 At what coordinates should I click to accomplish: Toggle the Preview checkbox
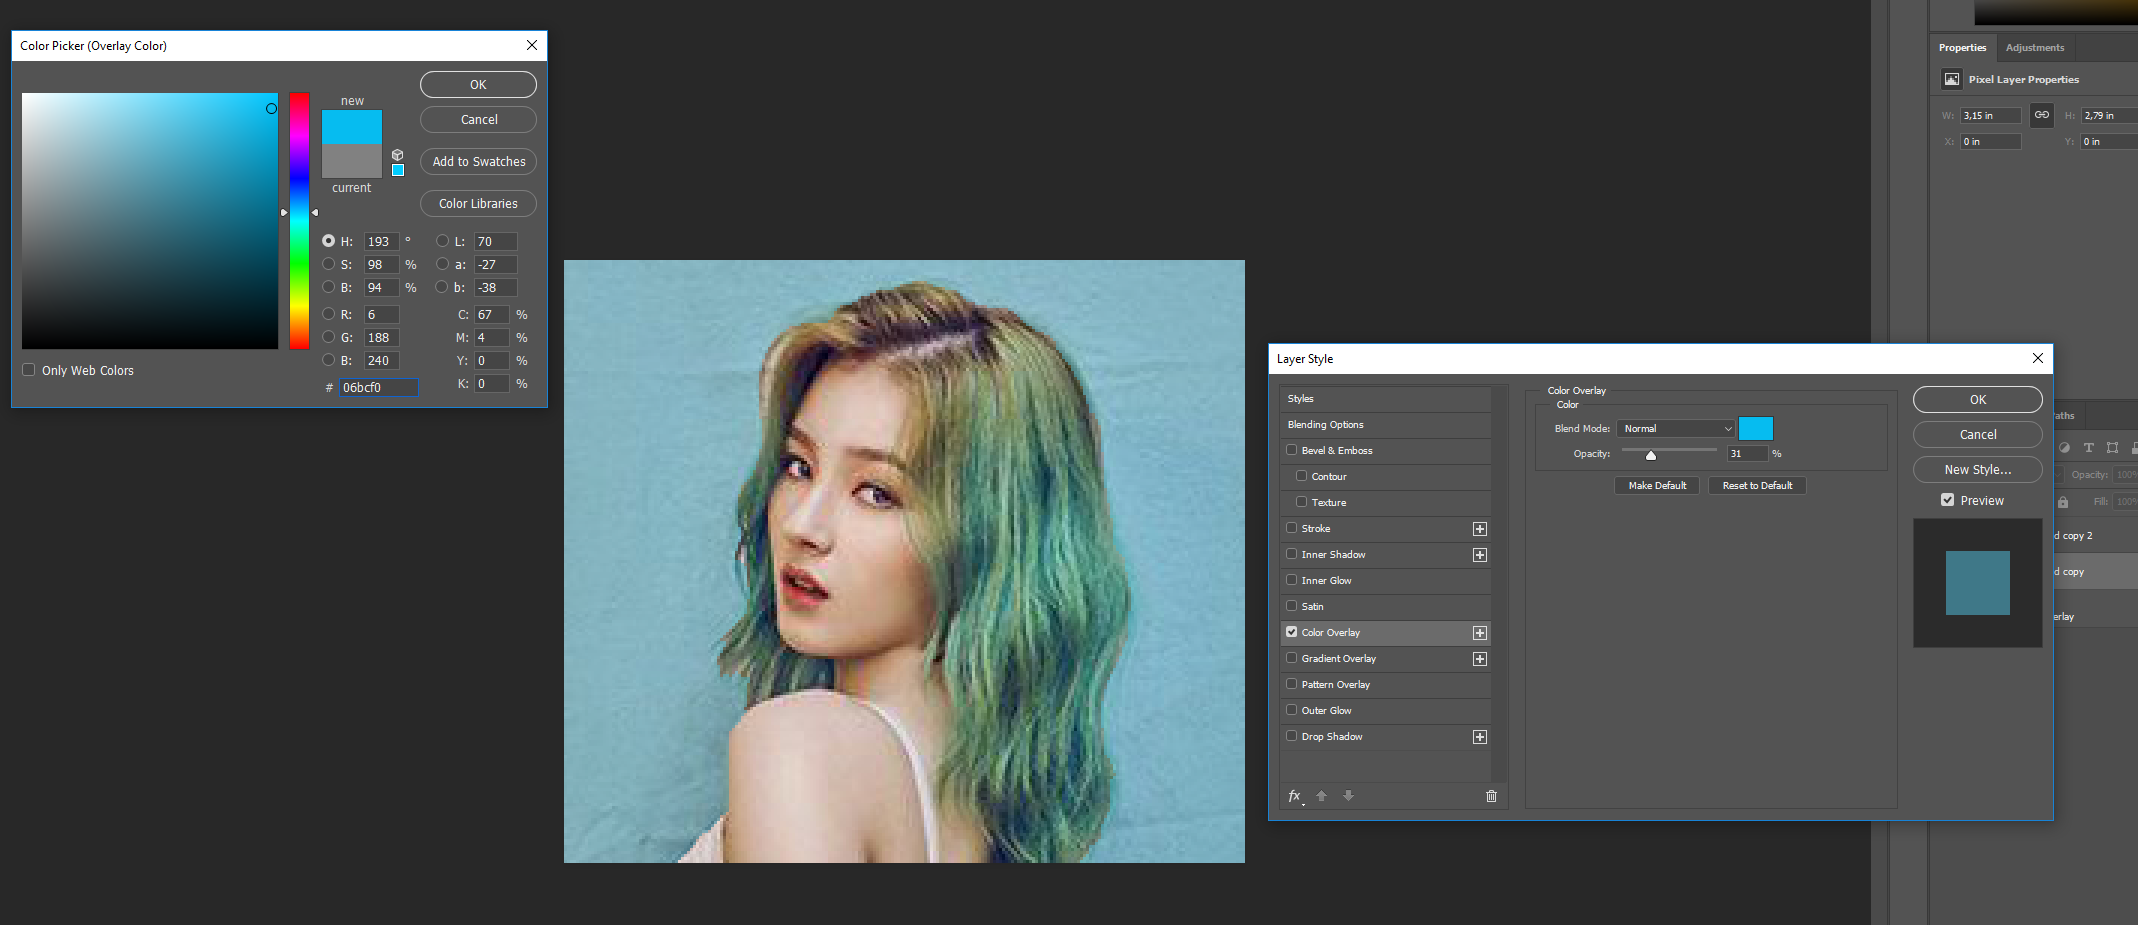point(1947,500)
